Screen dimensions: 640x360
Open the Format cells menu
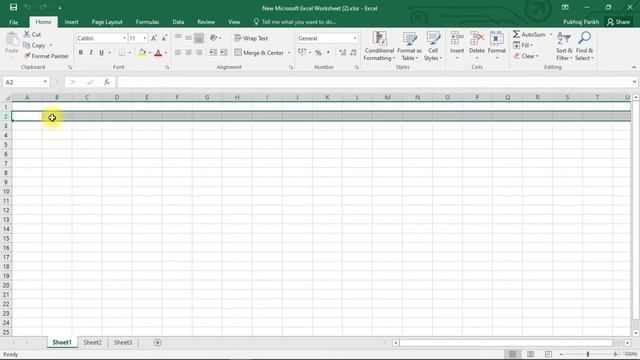497,46
